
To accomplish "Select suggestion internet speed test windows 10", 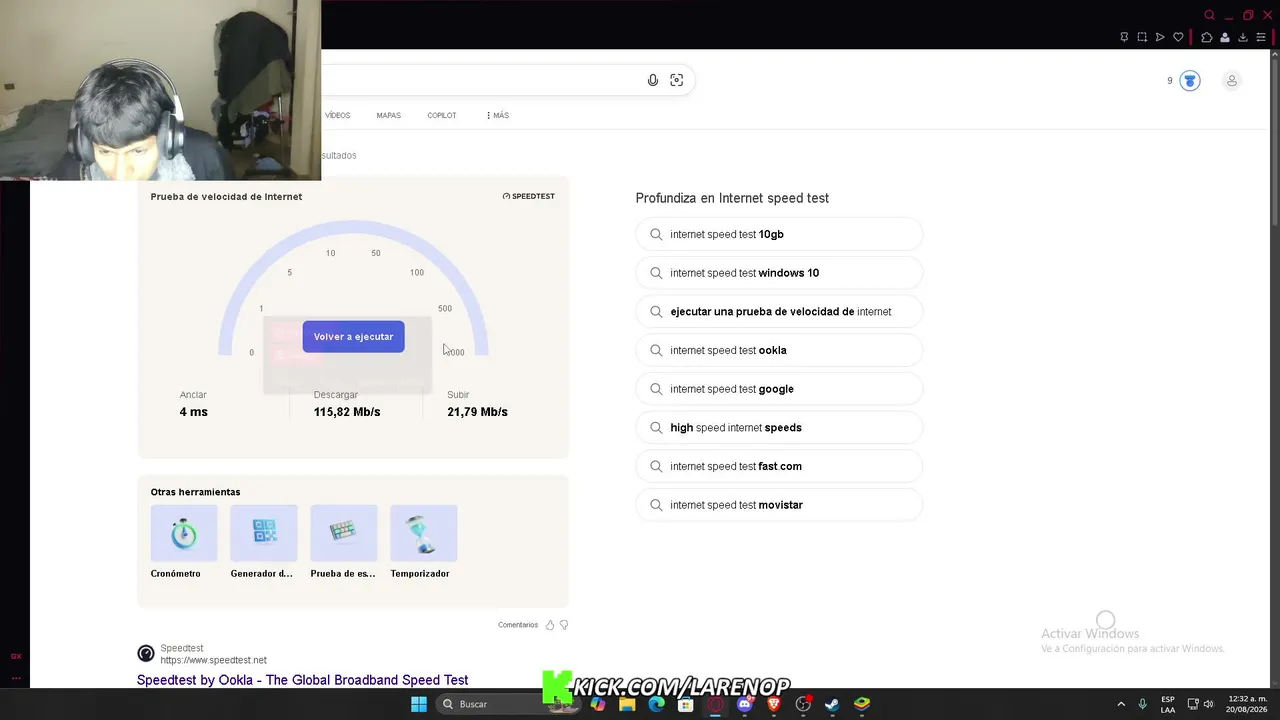I will click(x=779, y=273).
